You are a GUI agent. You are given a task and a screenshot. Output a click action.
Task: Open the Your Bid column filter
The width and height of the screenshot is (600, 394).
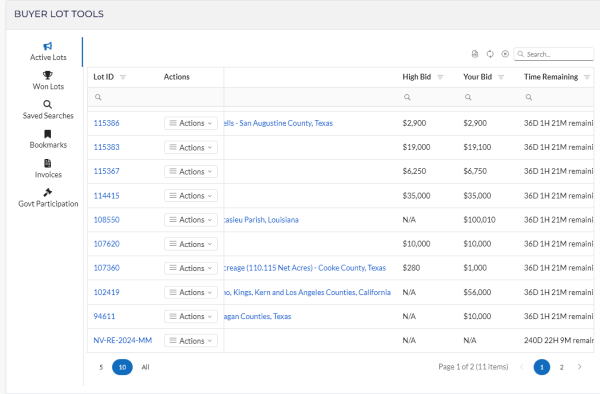(501, 77)
